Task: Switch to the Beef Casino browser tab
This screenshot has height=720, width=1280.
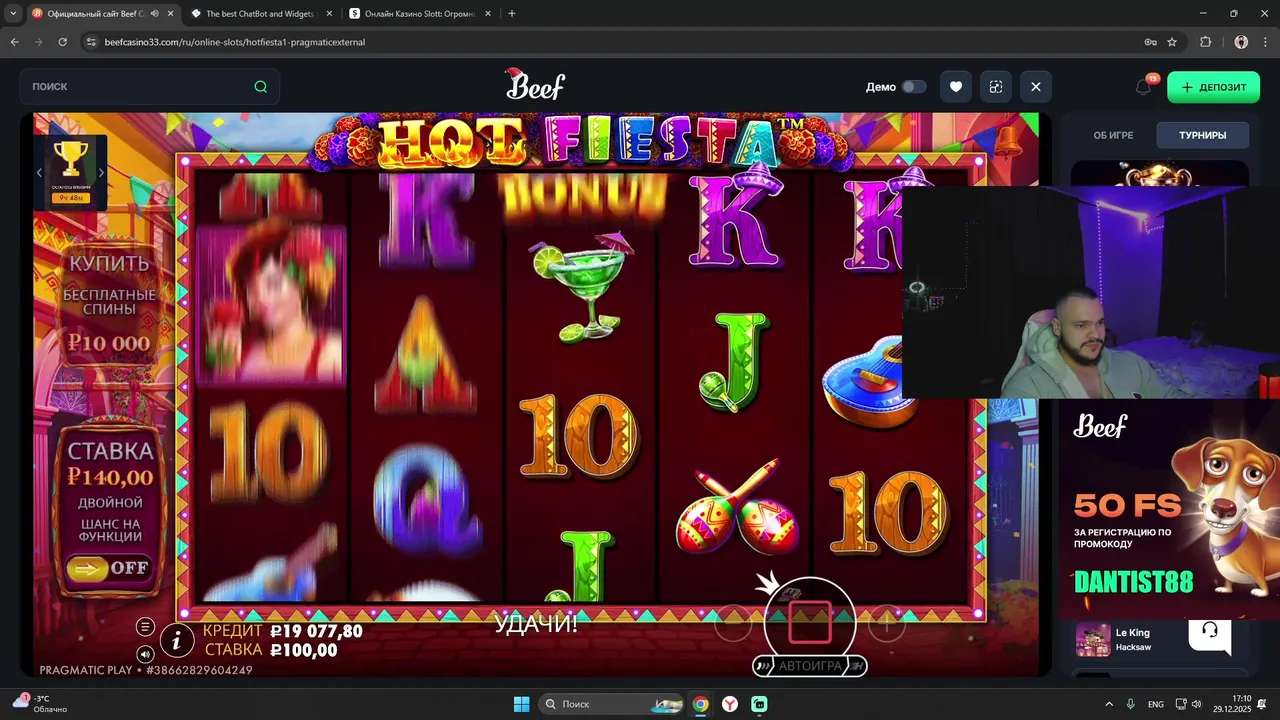Action: pyautogui.click(x=96, y=14)
